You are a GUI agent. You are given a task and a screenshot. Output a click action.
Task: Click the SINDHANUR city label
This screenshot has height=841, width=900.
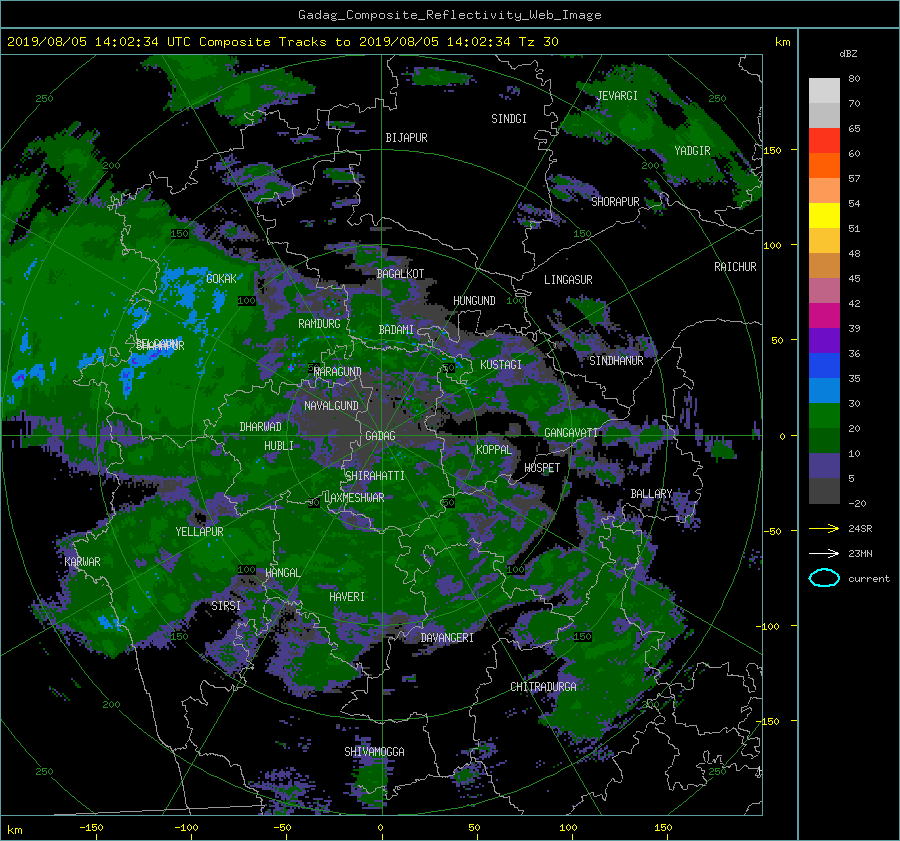point(616,361)
